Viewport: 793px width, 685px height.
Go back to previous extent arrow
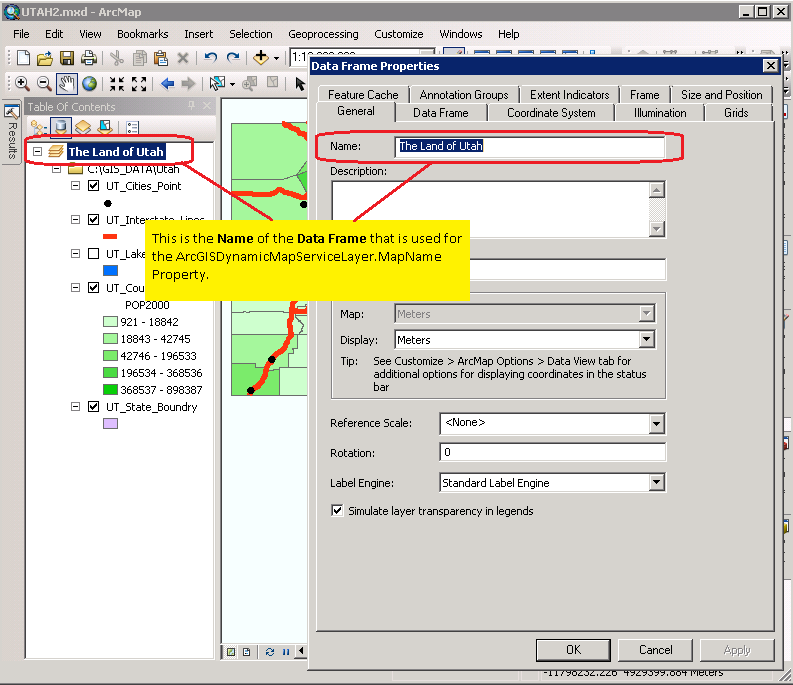pos(167,83)
